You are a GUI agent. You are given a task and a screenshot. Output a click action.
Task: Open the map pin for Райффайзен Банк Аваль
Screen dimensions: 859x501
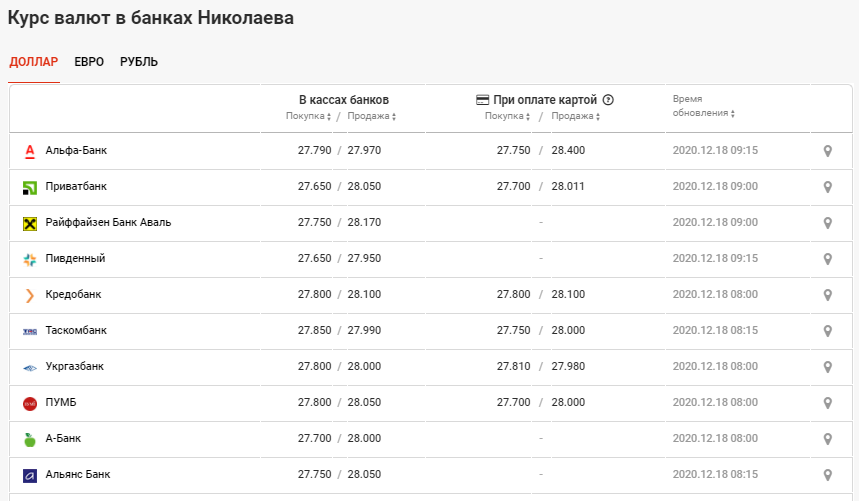pos(828,223)
